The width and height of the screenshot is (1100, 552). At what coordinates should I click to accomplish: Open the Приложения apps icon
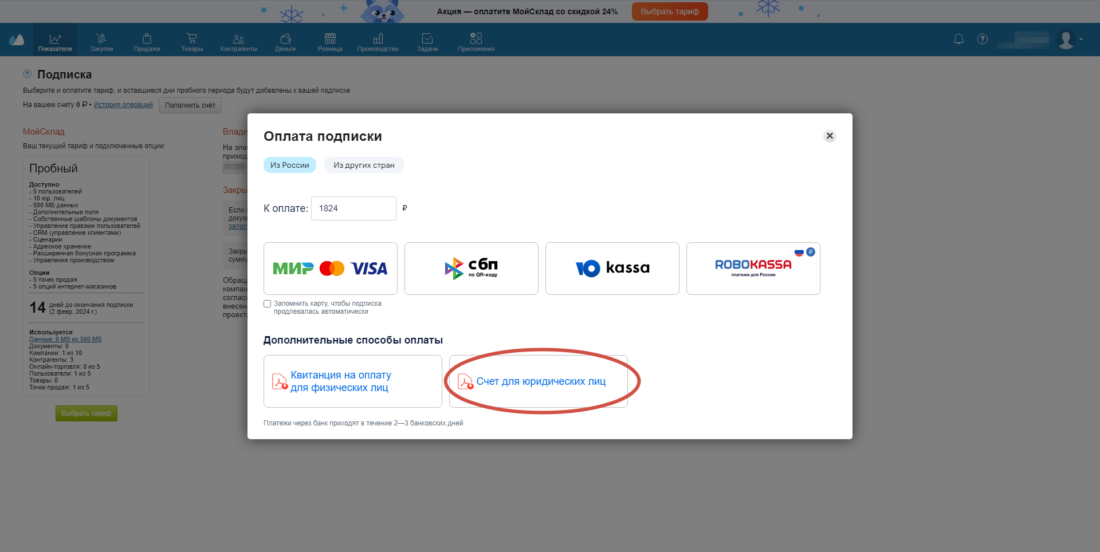[476, 39]
